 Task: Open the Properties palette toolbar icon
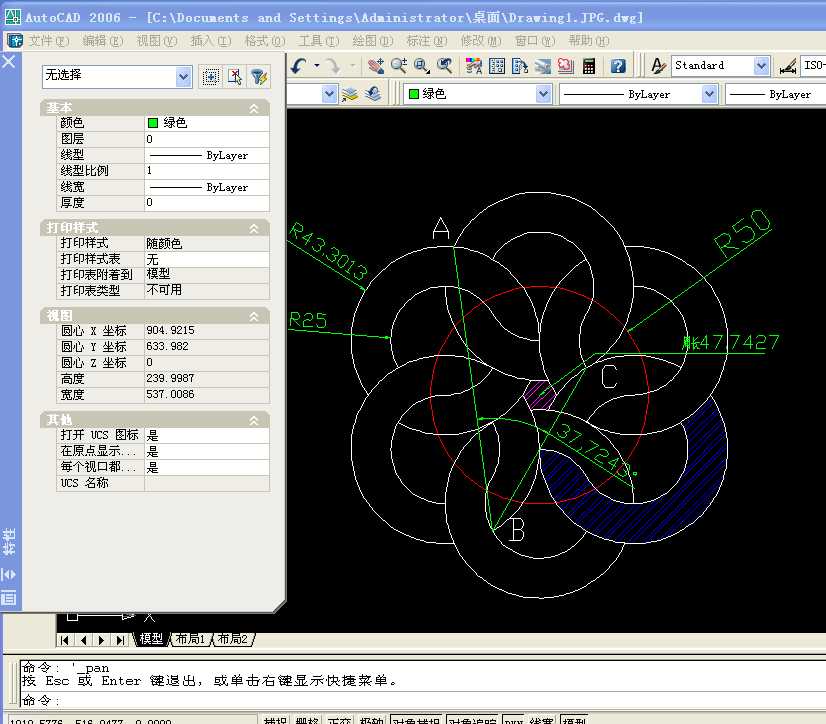[474, 66]
